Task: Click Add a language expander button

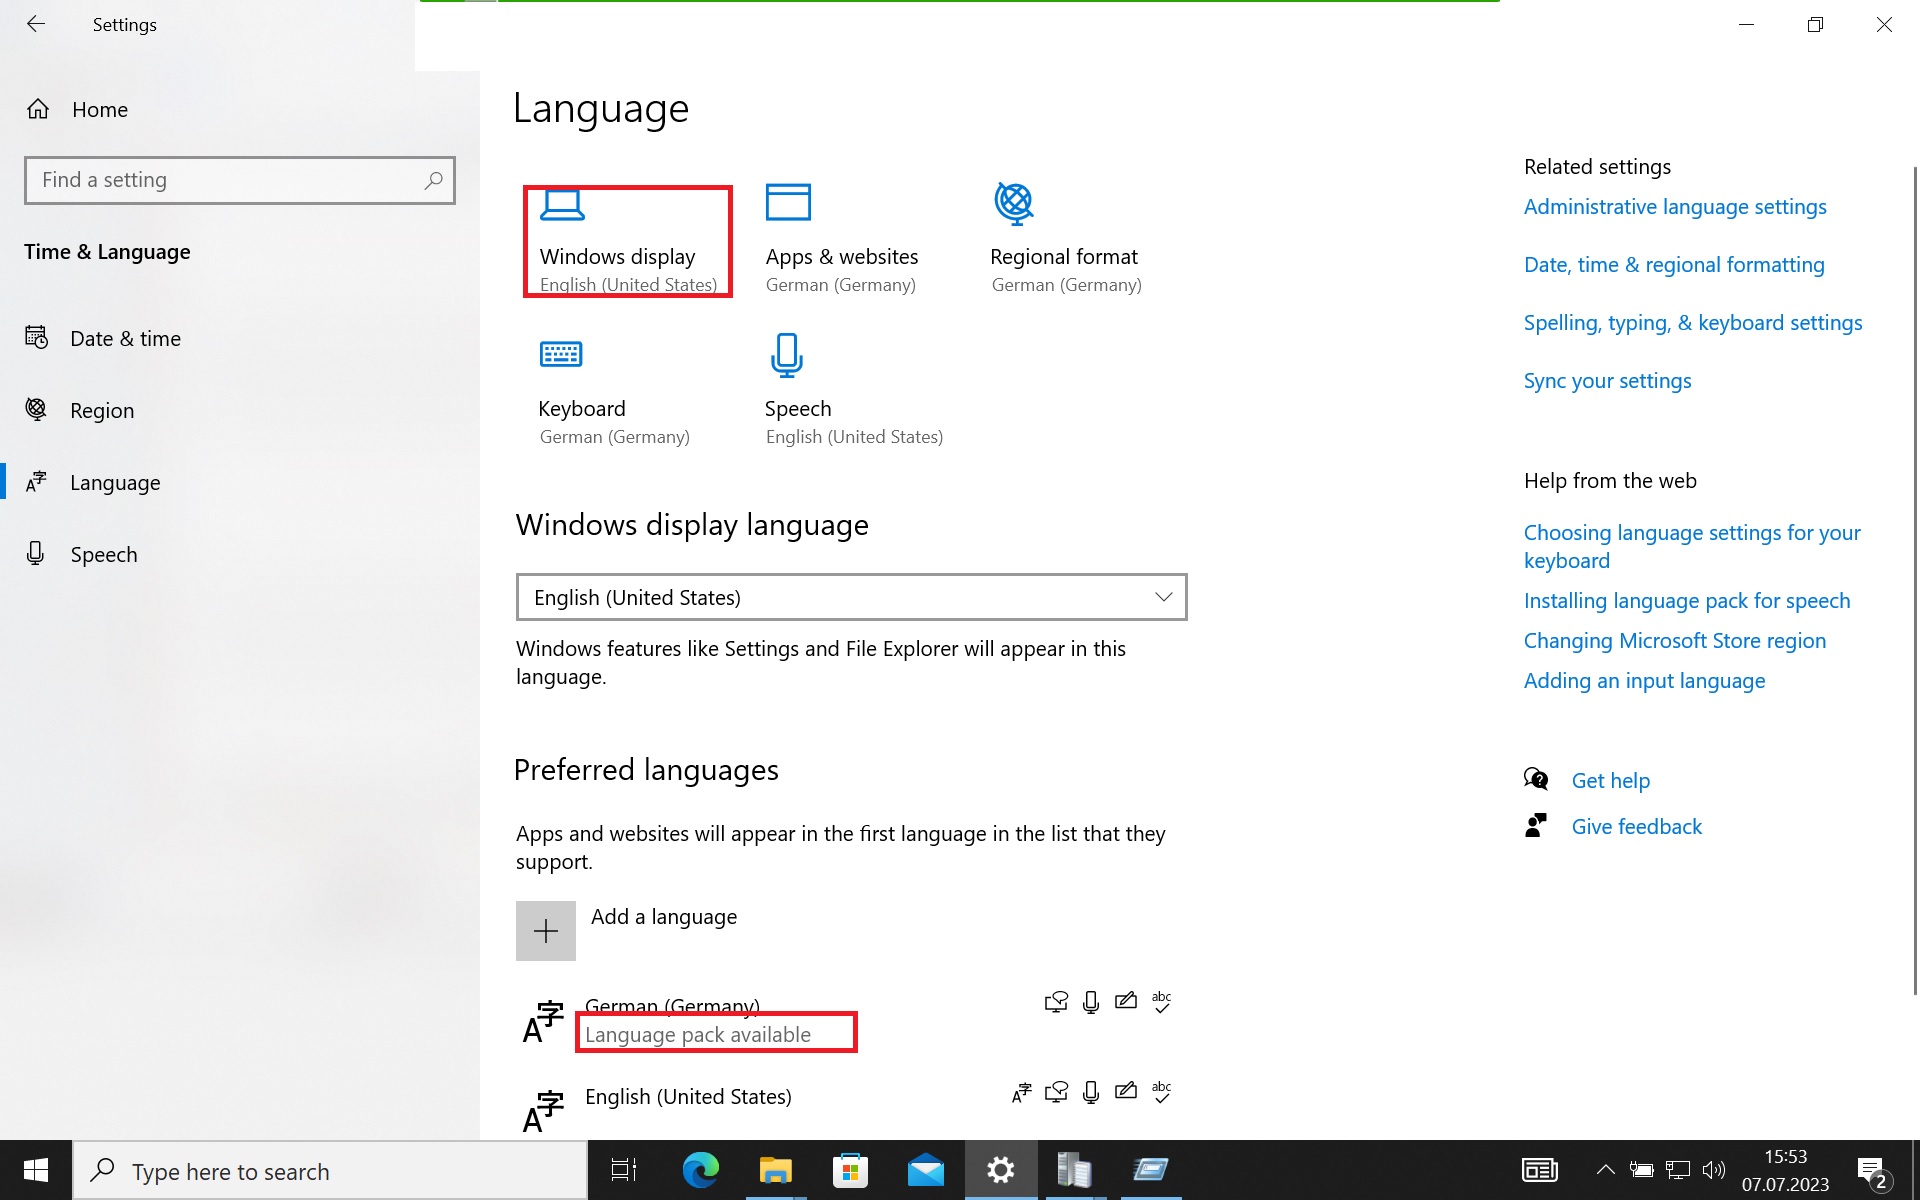Action: coord(545,930)
